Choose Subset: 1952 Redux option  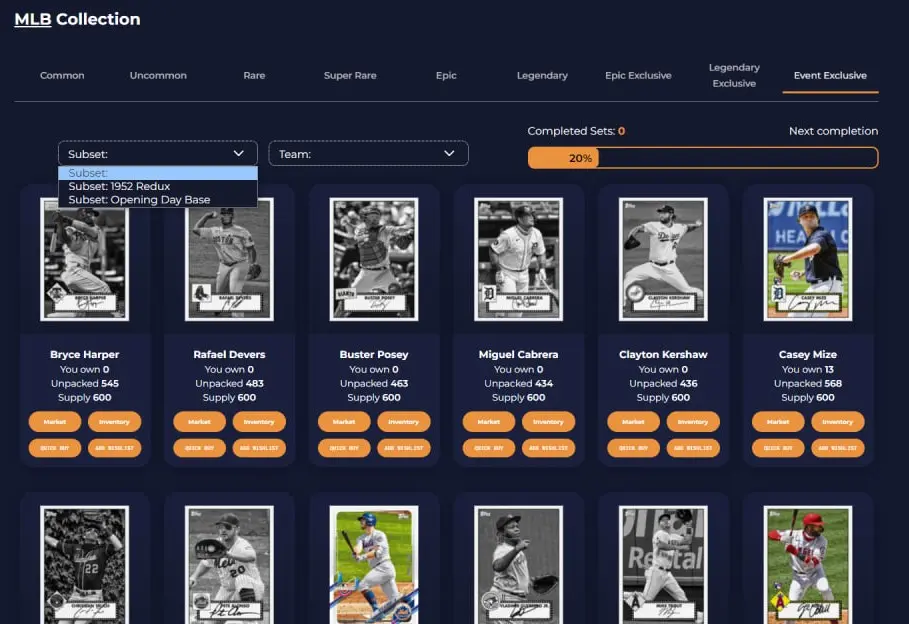[x=158, y=186]
